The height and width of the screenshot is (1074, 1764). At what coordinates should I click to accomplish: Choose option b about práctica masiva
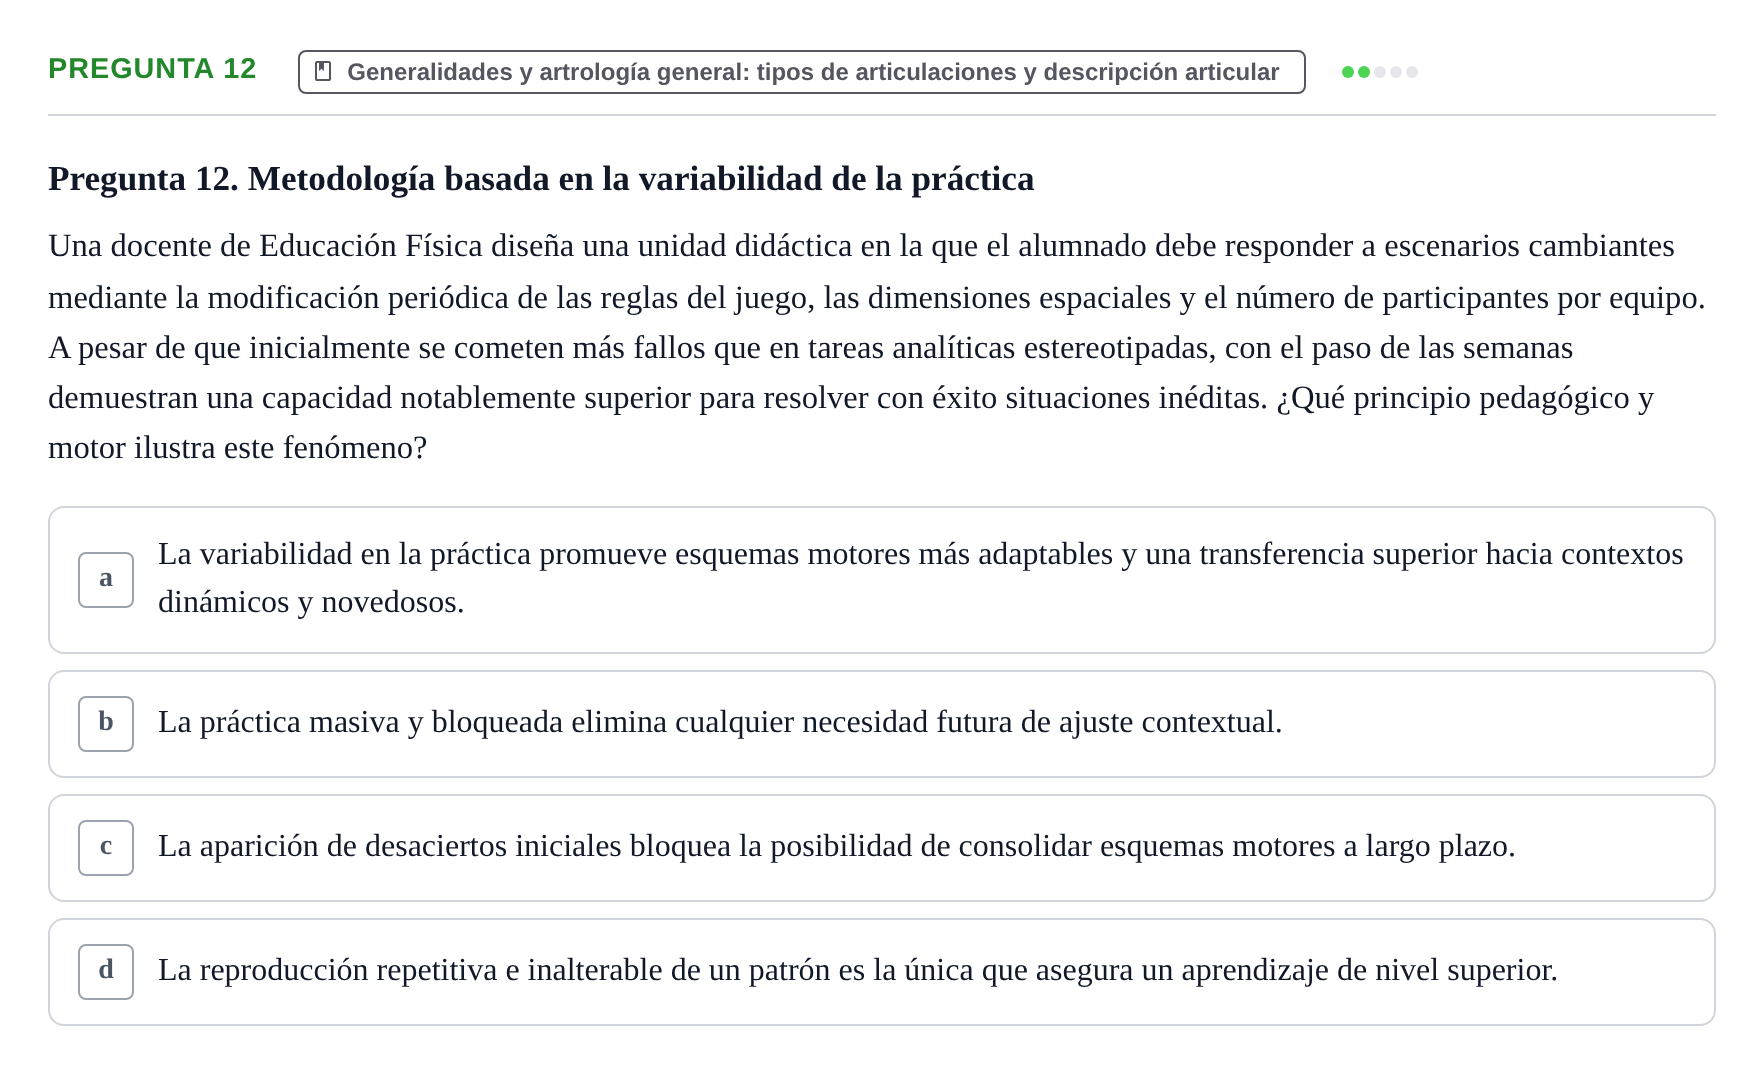pos(881,724)
